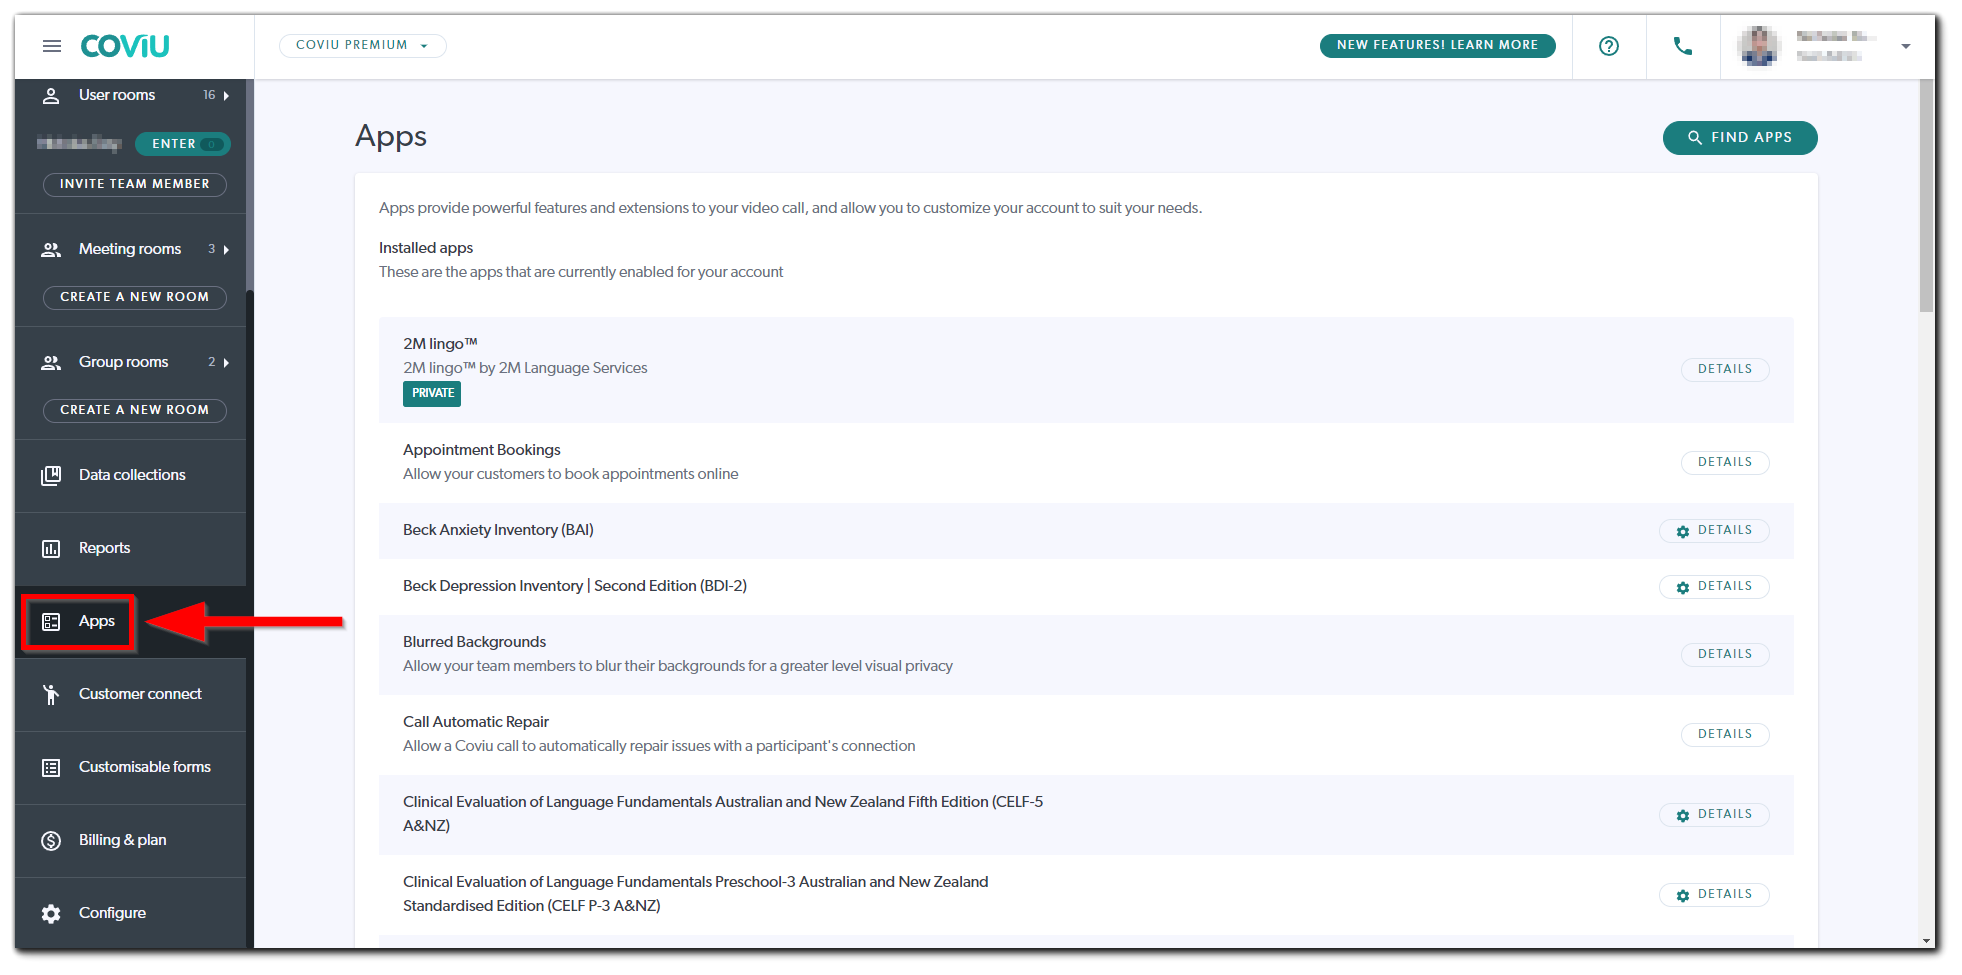Select the Apps sidebar icon

(51, 621)
